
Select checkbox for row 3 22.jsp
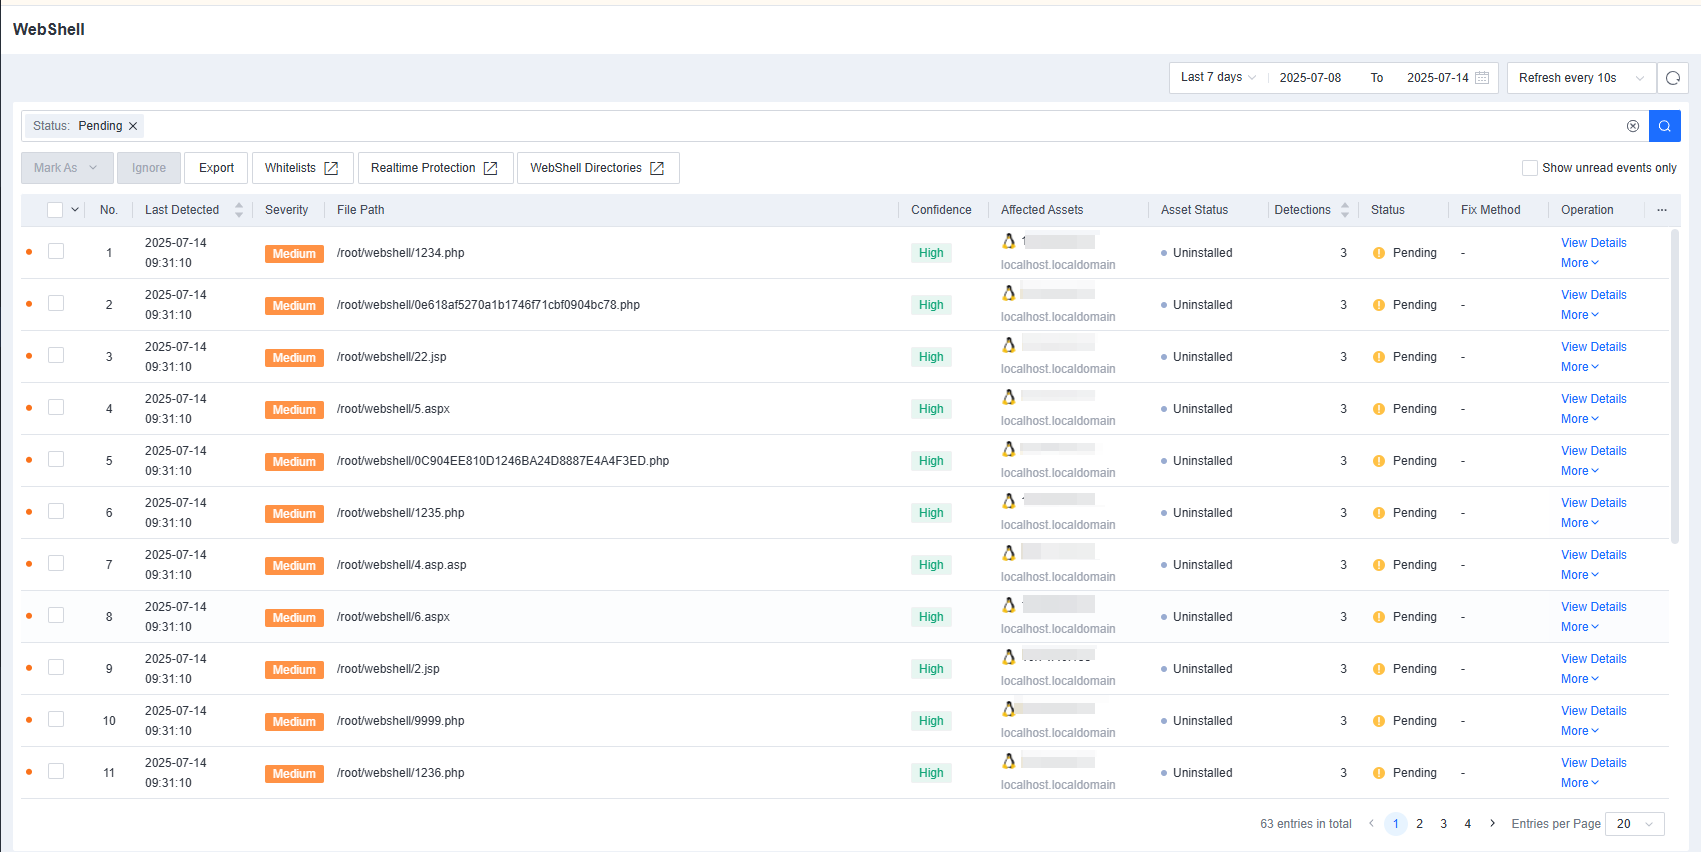(56, 355)
